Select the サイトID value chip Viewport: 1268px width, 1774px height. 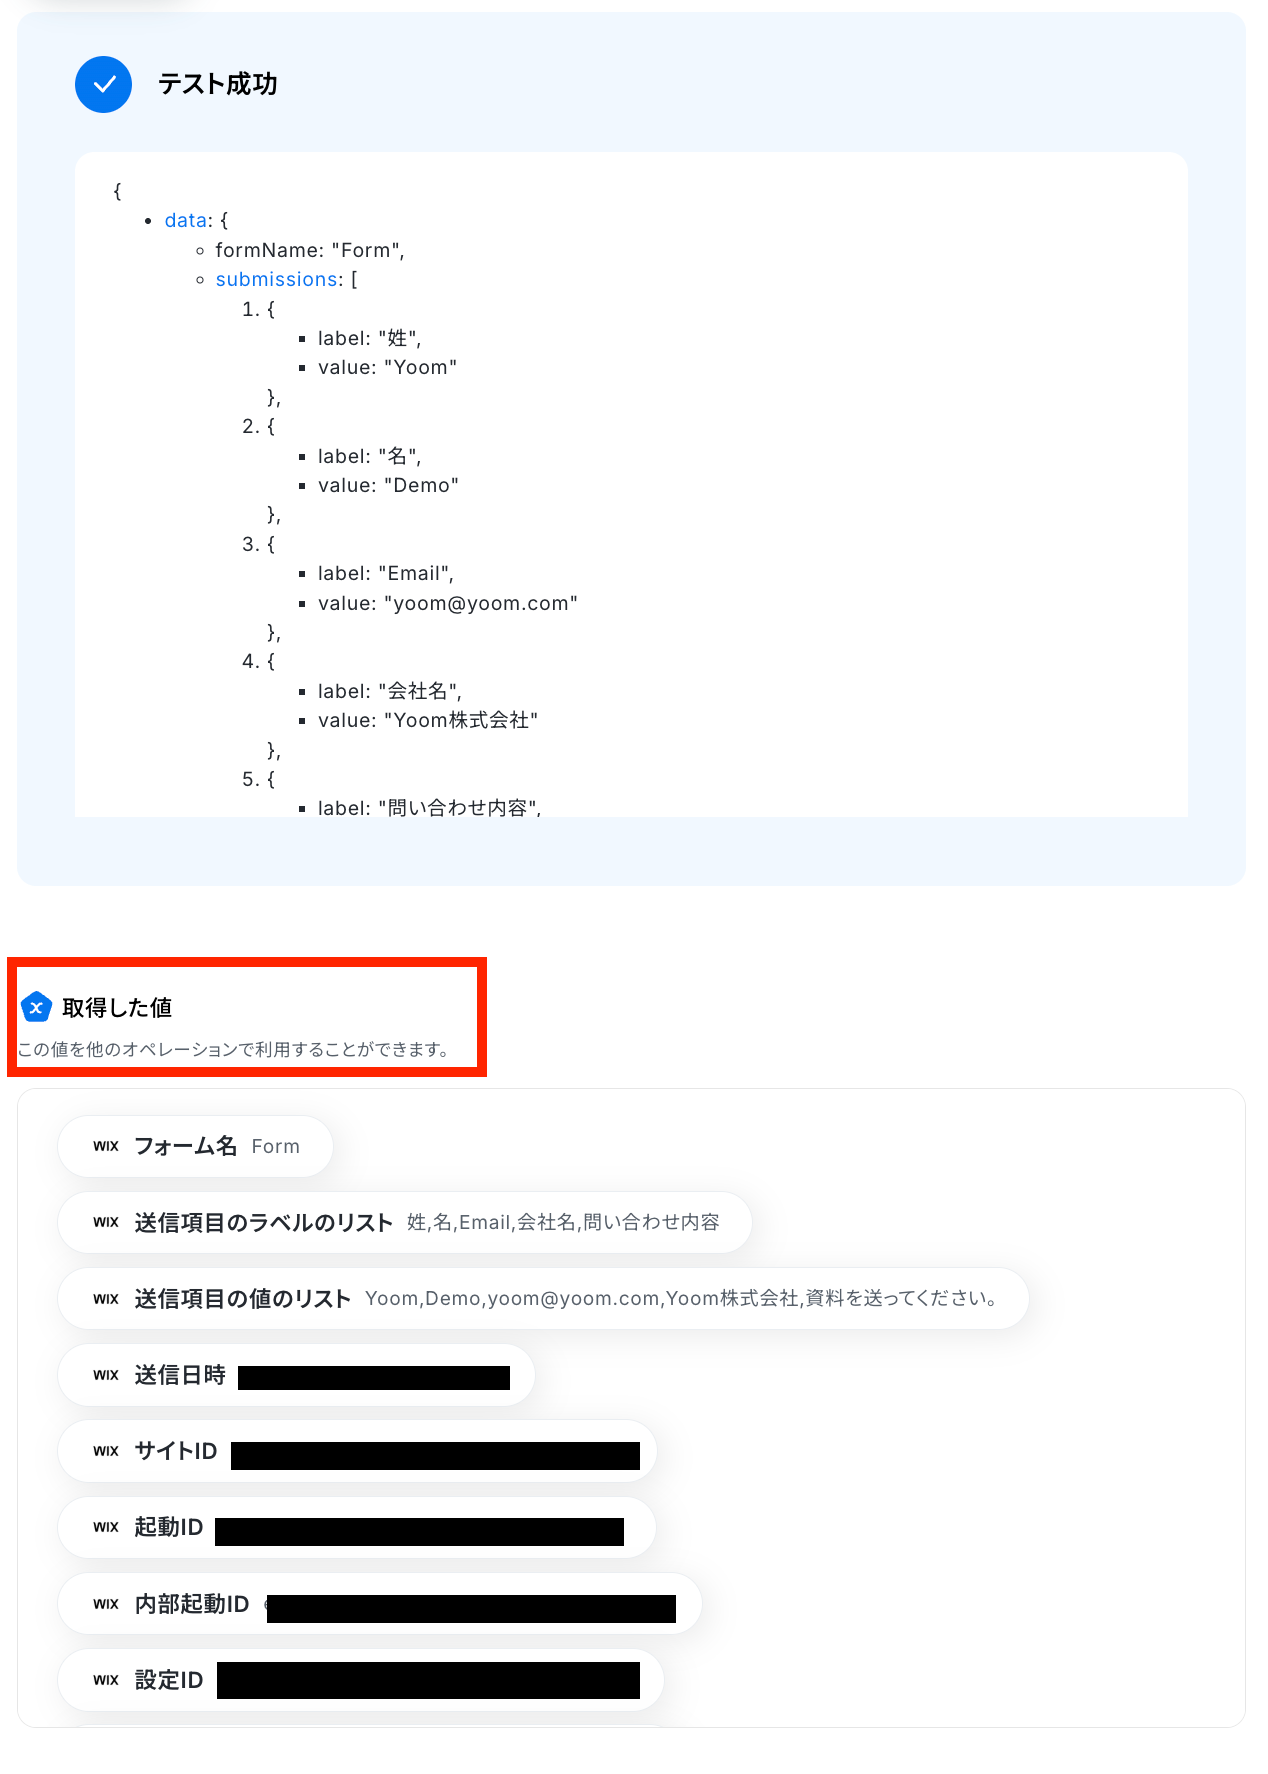click(x=357, y=1451)
